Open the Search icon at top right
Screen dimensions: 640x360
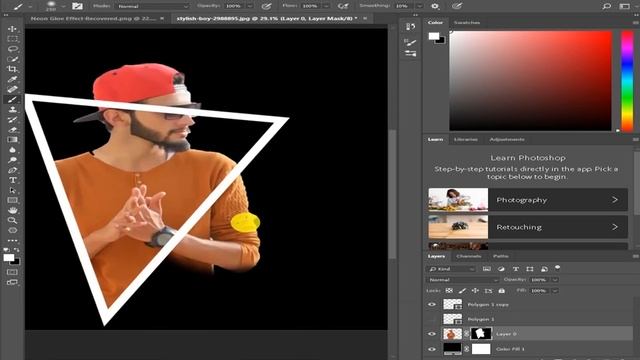pyautogui.click(x=607, y=6)
